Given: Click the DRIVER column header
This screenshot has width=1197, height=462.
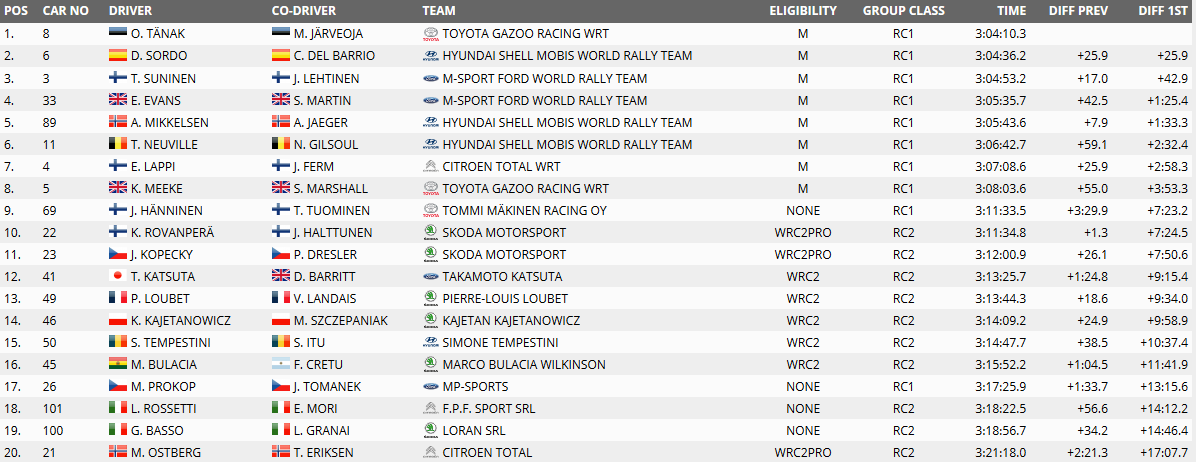Looking at the screenshot, I should 131,11.
